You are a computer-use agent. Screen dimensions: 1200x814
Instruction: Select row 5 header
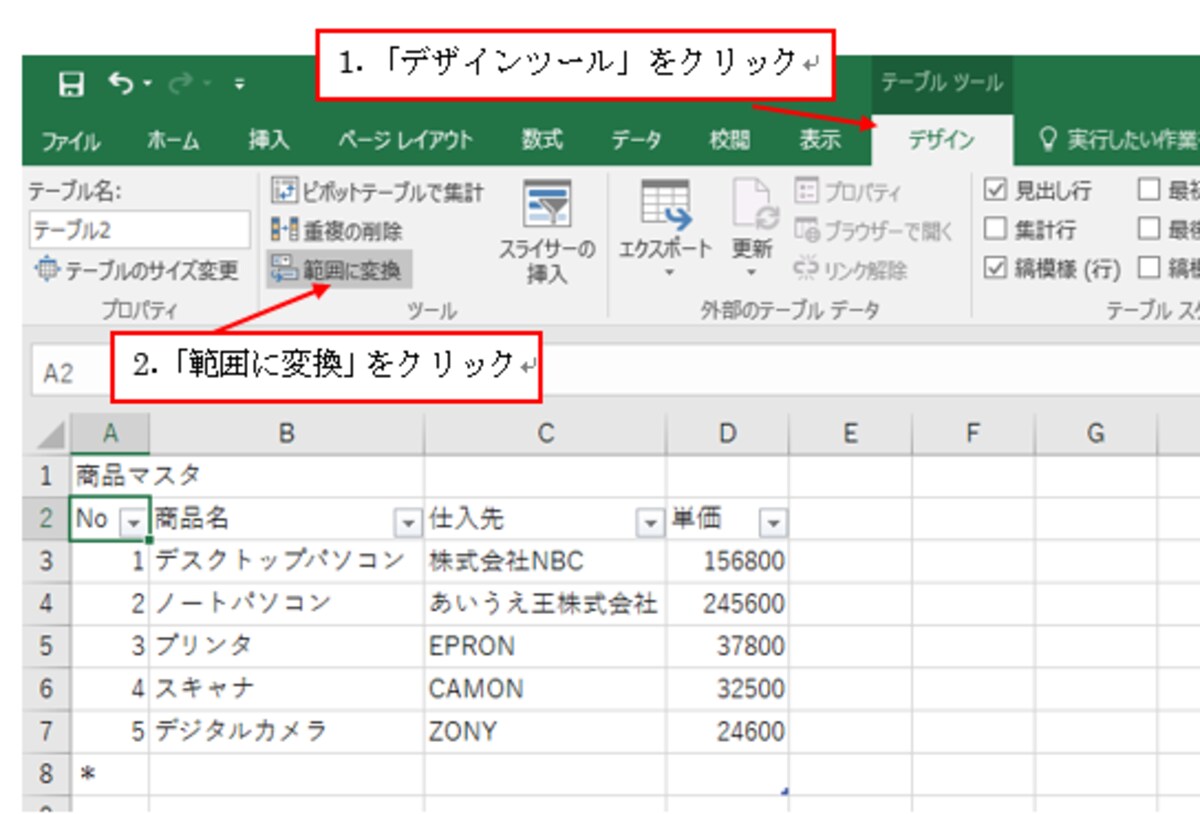tap(46, 646)
